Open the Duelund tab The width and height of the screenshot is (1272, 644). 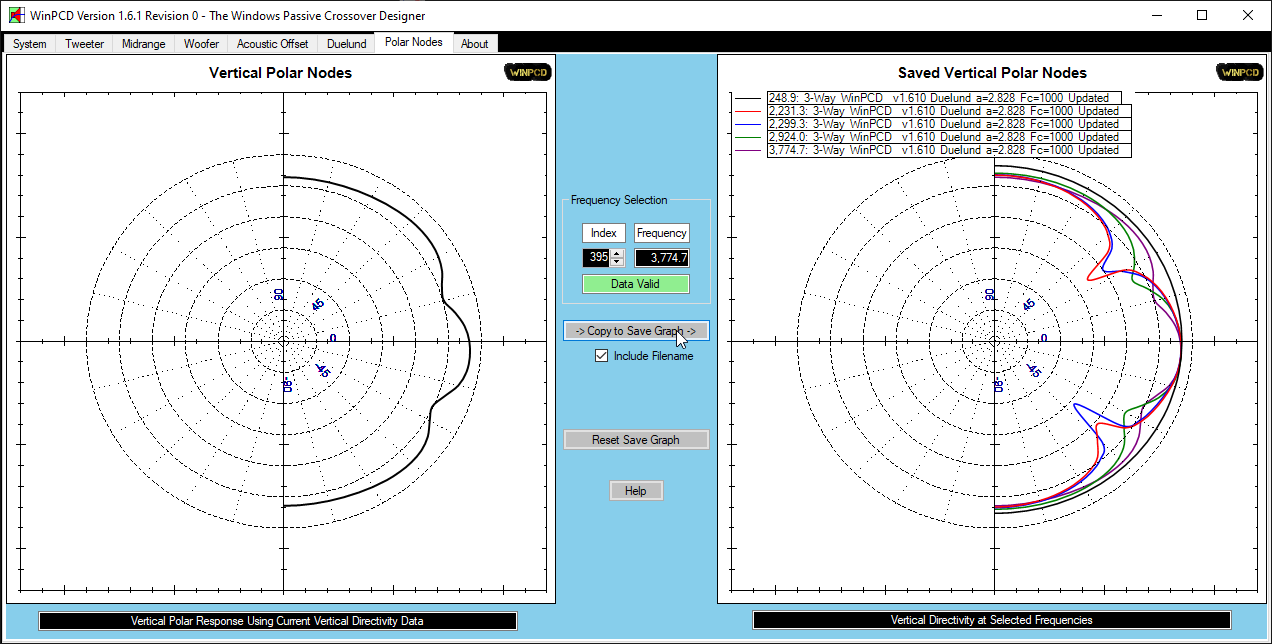click(346, 44)
